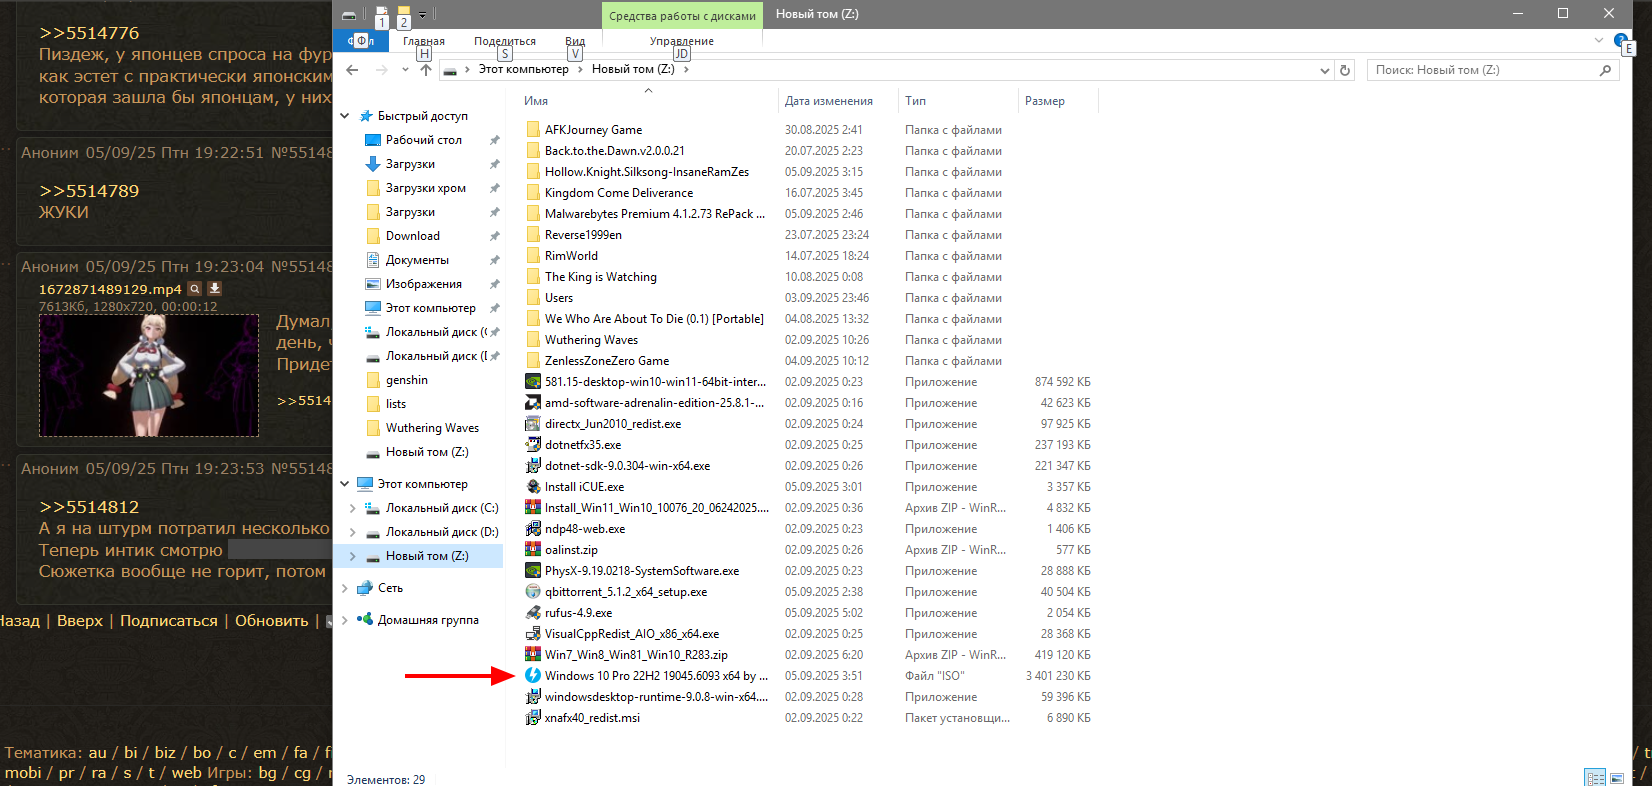Open the address bar history dropdown
The width and height of the screenshot is (1652, 786).
click(1324, 70)
